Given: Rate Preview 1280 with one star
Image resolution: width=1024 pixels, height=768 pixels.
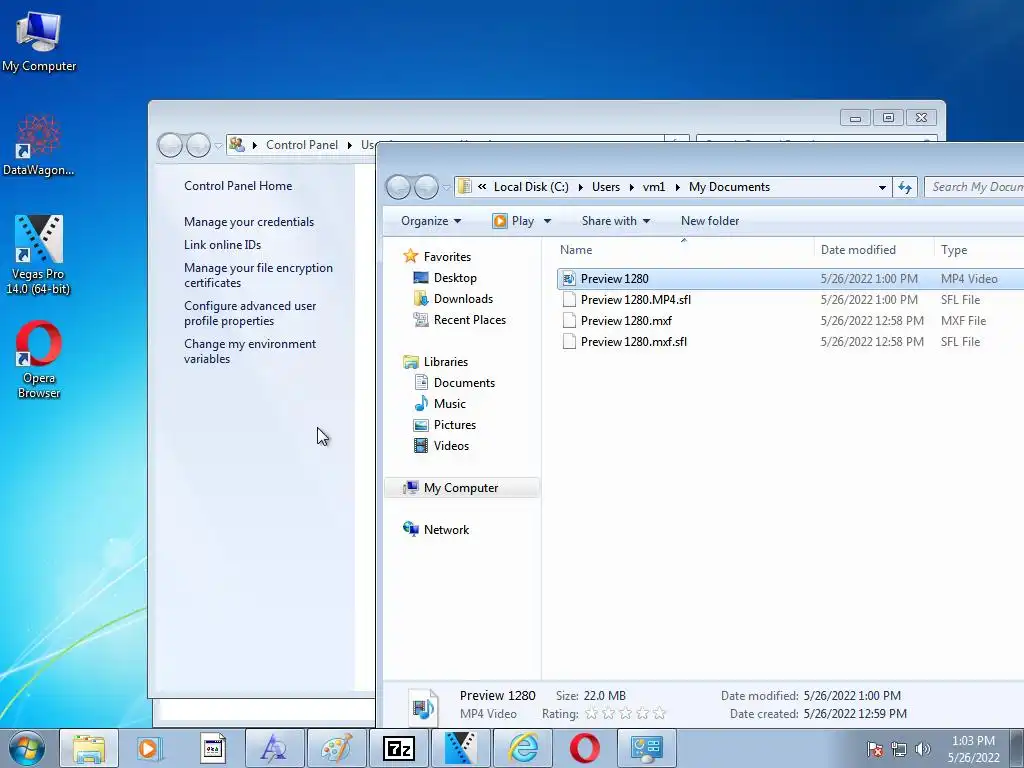Looking at the screenshot, I should (591, 714).
